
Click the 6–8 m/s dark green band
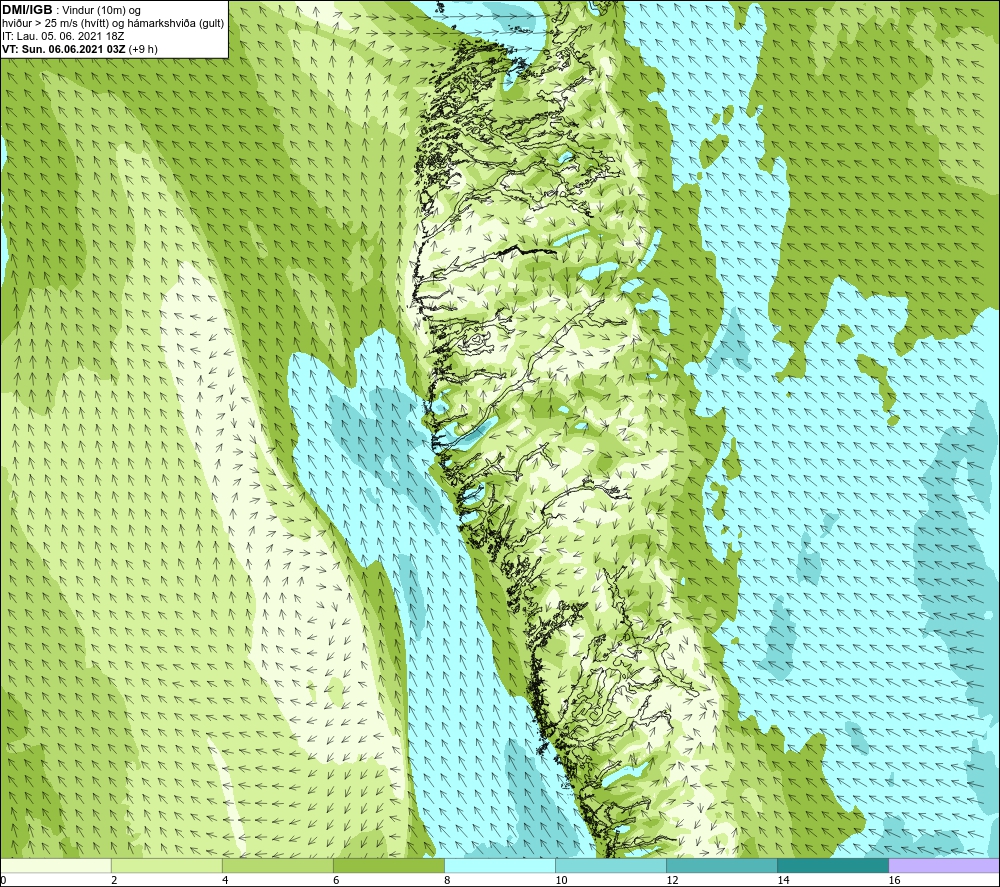point(388,865)
